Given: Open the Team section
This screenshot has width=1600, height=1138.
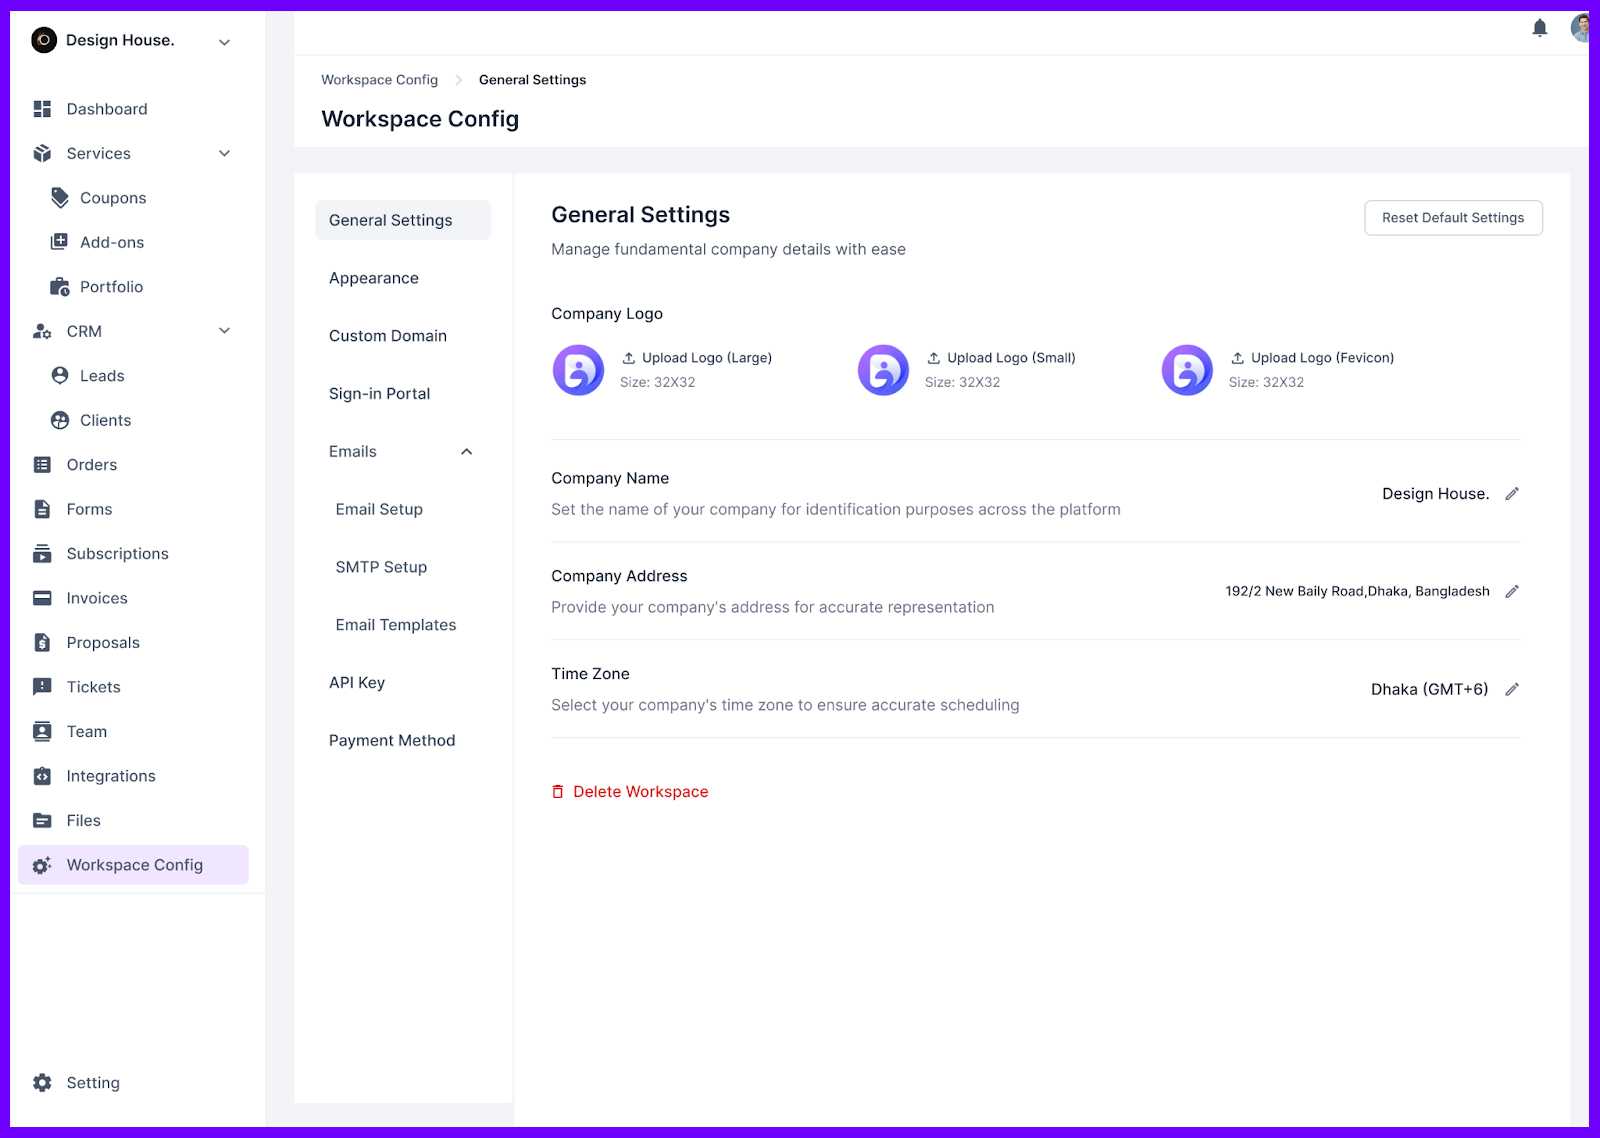Looking at the screenshot, I should tap(85, 731).
